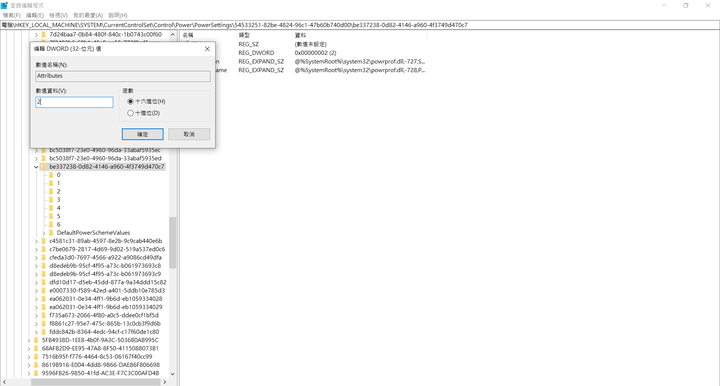720x386 pixels.
Task: Expand key d8edeb9b-95cf-4f95-a73c-b061973693c9
Action: point(36,274)
